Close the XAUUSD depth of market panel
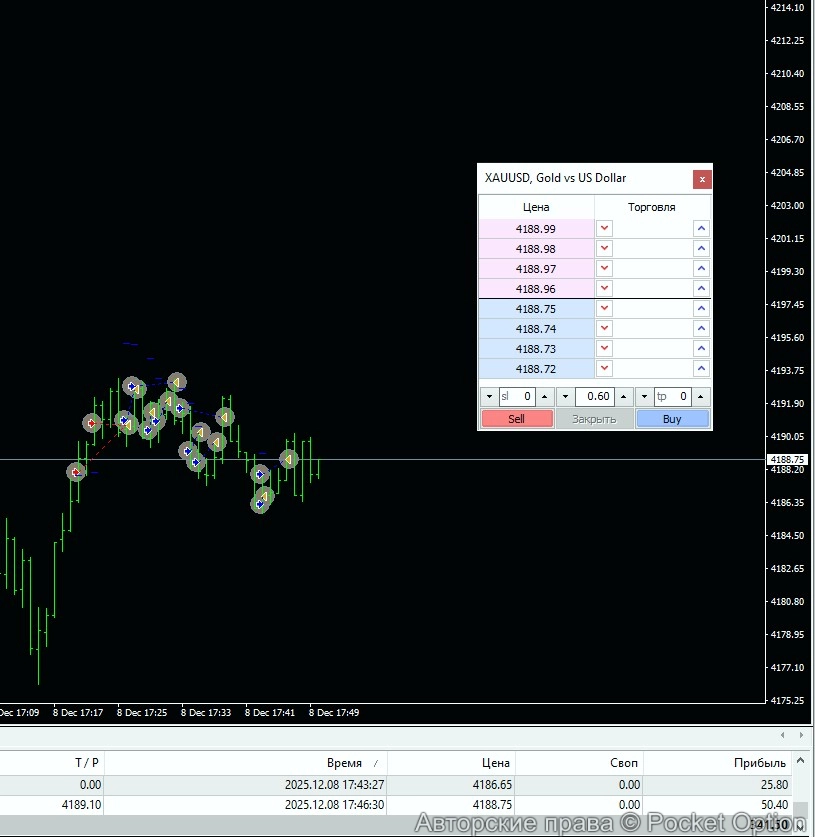 pos(702,179)
